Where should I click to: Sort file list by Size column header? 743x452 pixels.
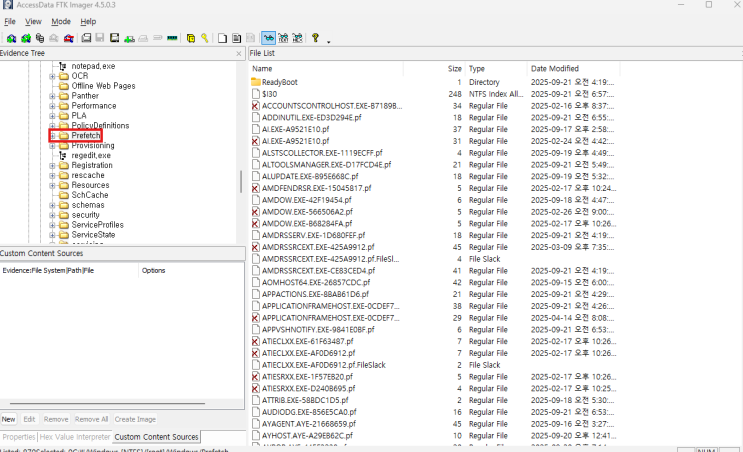point(434,69)
